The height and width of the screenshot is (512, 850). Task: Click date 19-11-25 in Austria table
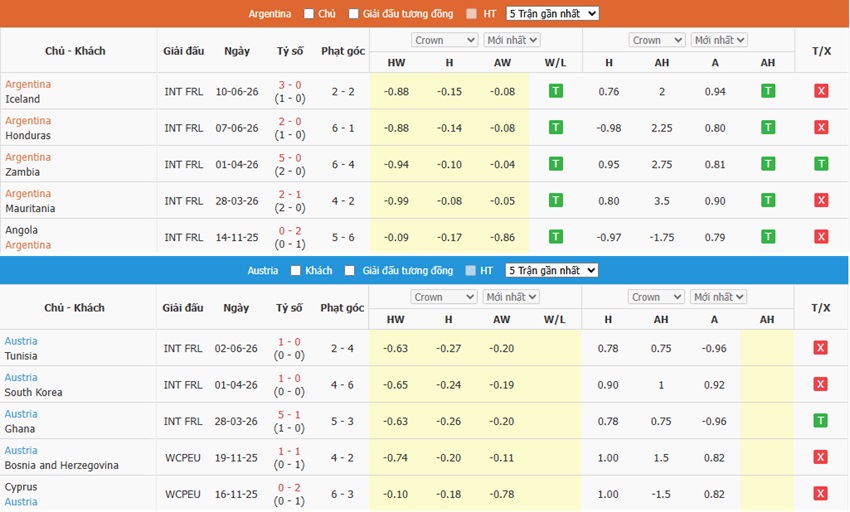[236, 457]
